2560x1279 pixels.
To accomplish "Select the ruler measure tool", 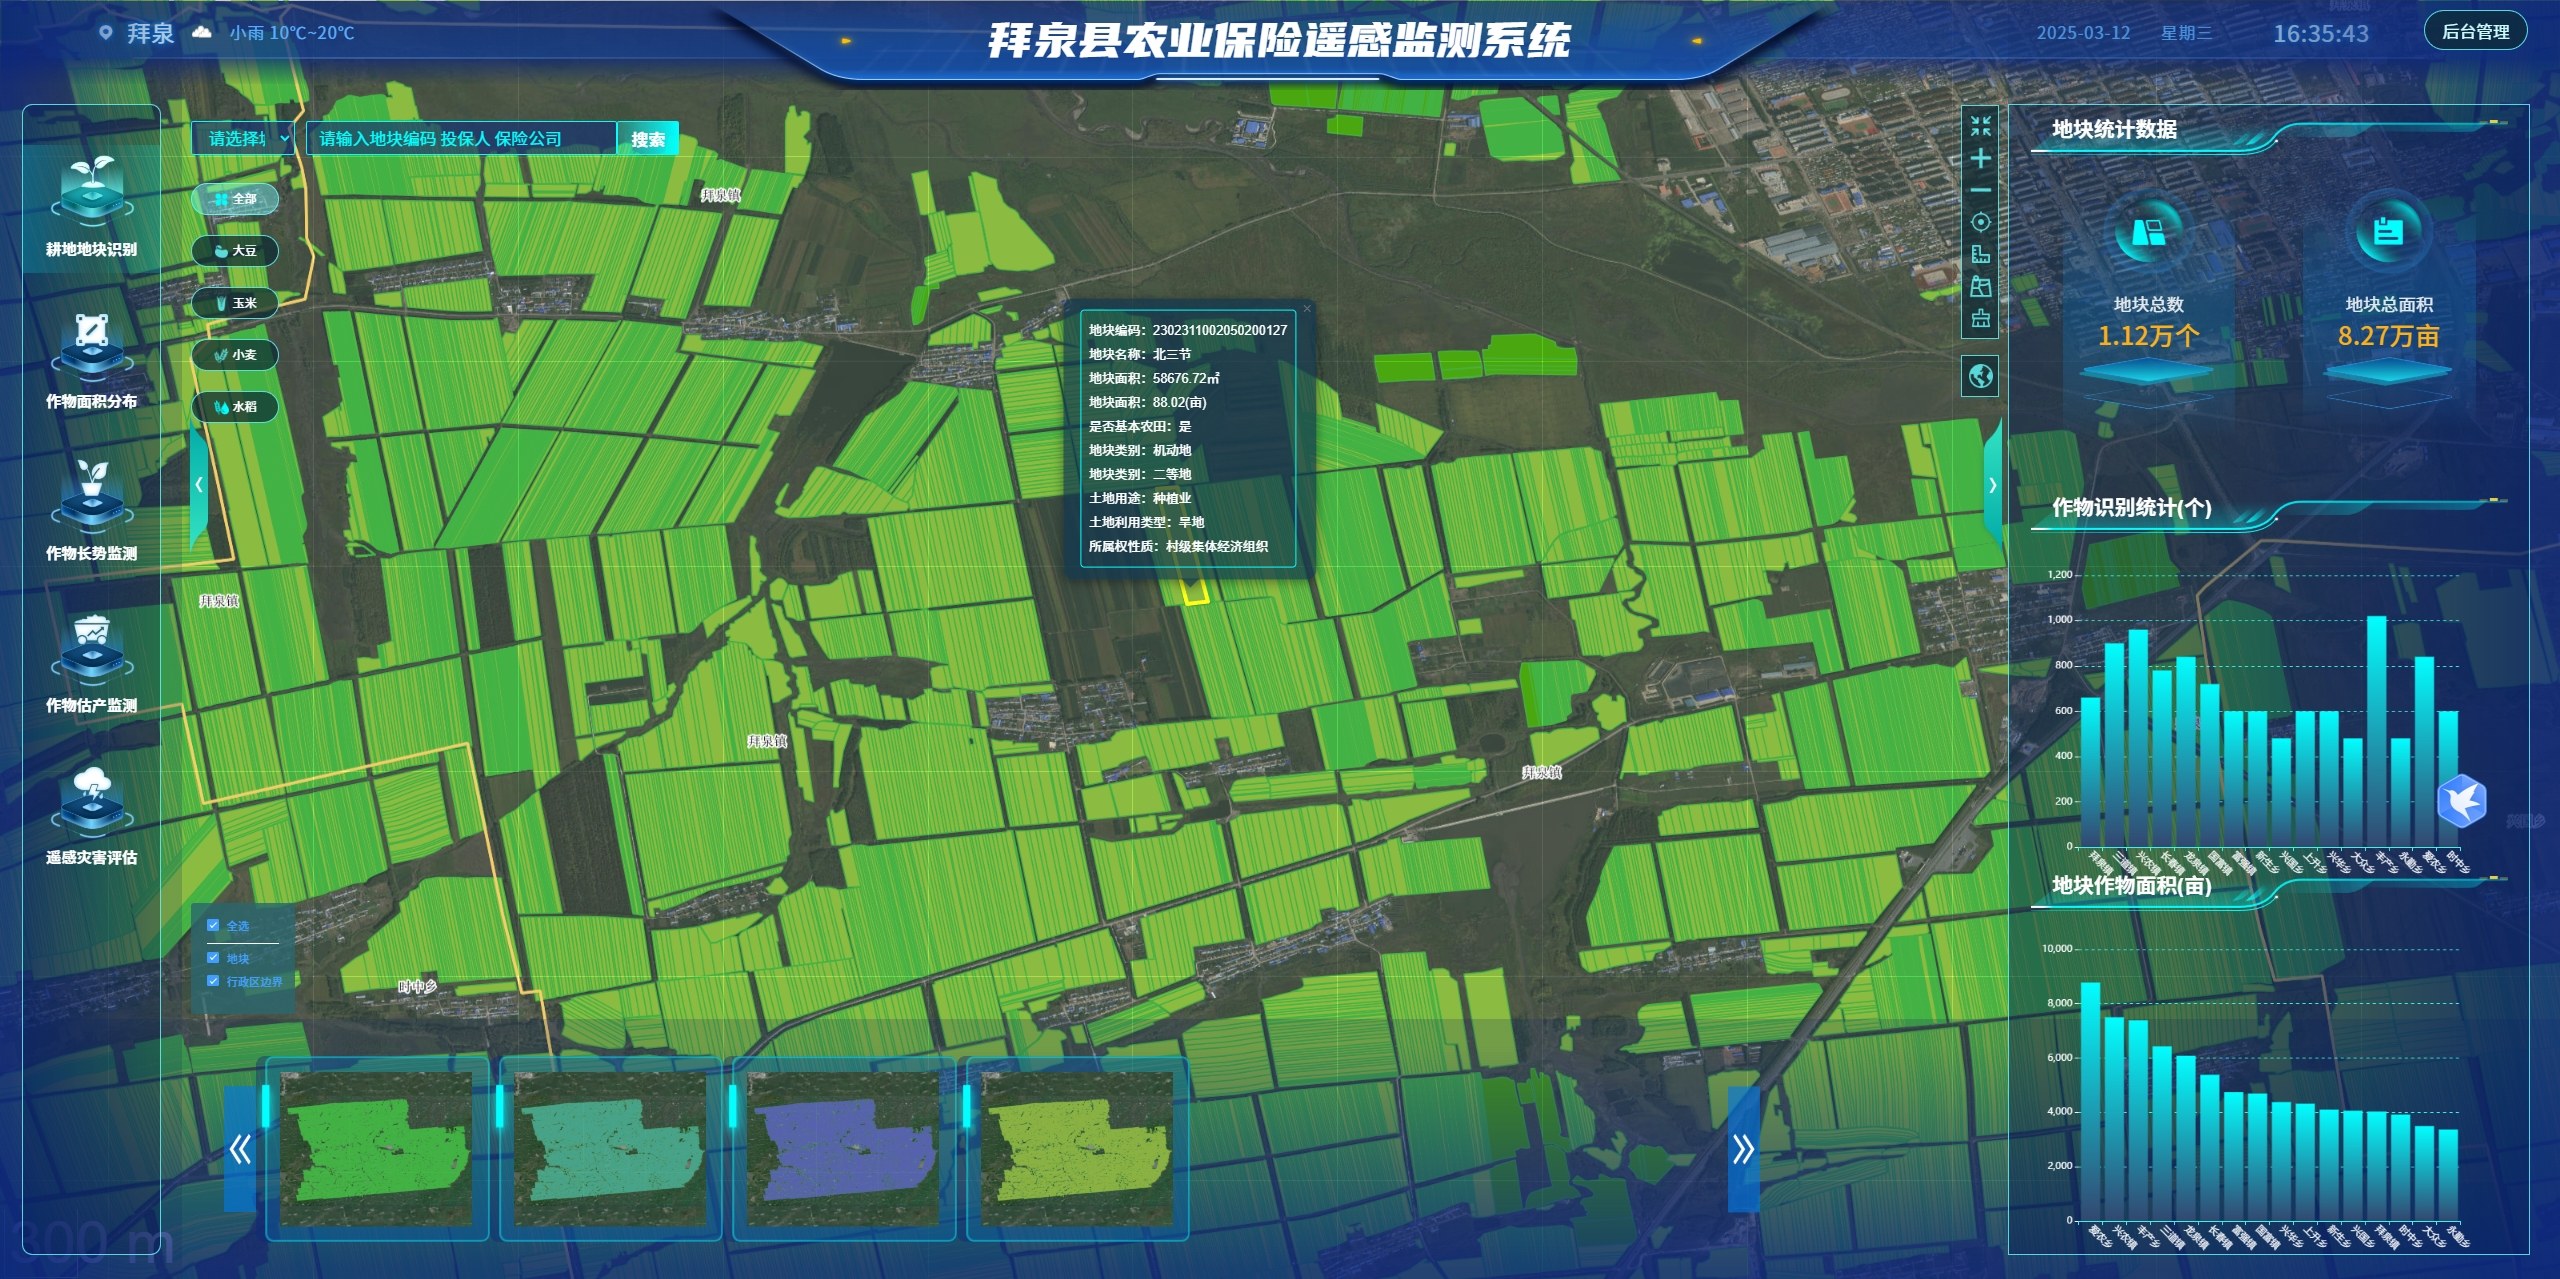I will point(1980,254).
